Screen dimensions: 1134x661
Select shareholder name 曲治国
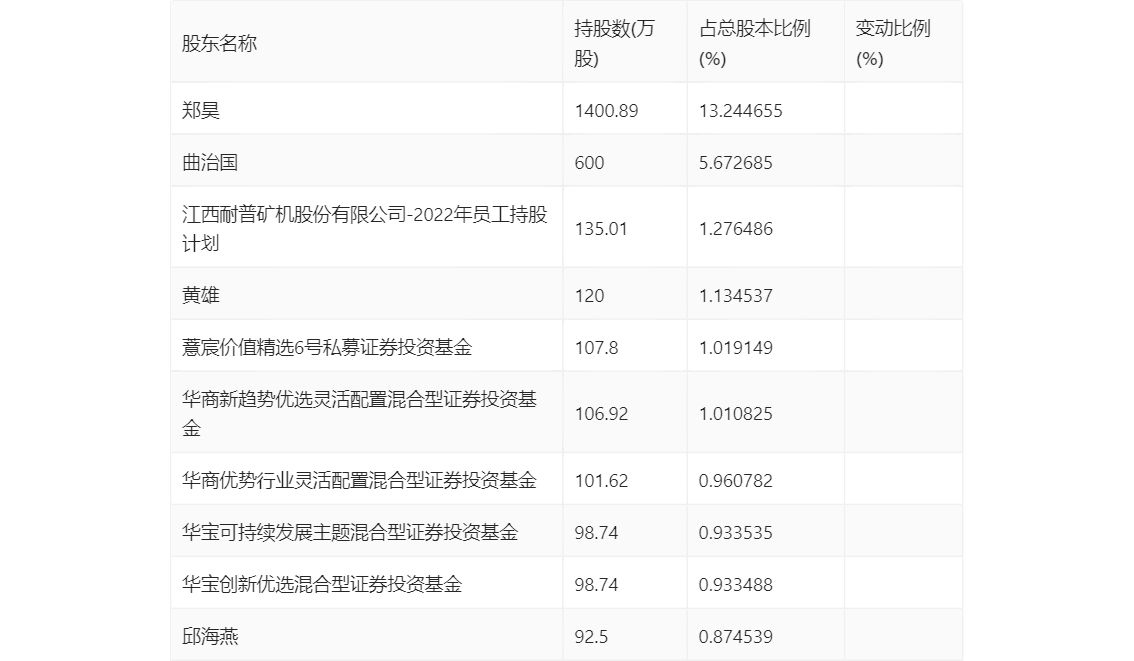point(210,162)
